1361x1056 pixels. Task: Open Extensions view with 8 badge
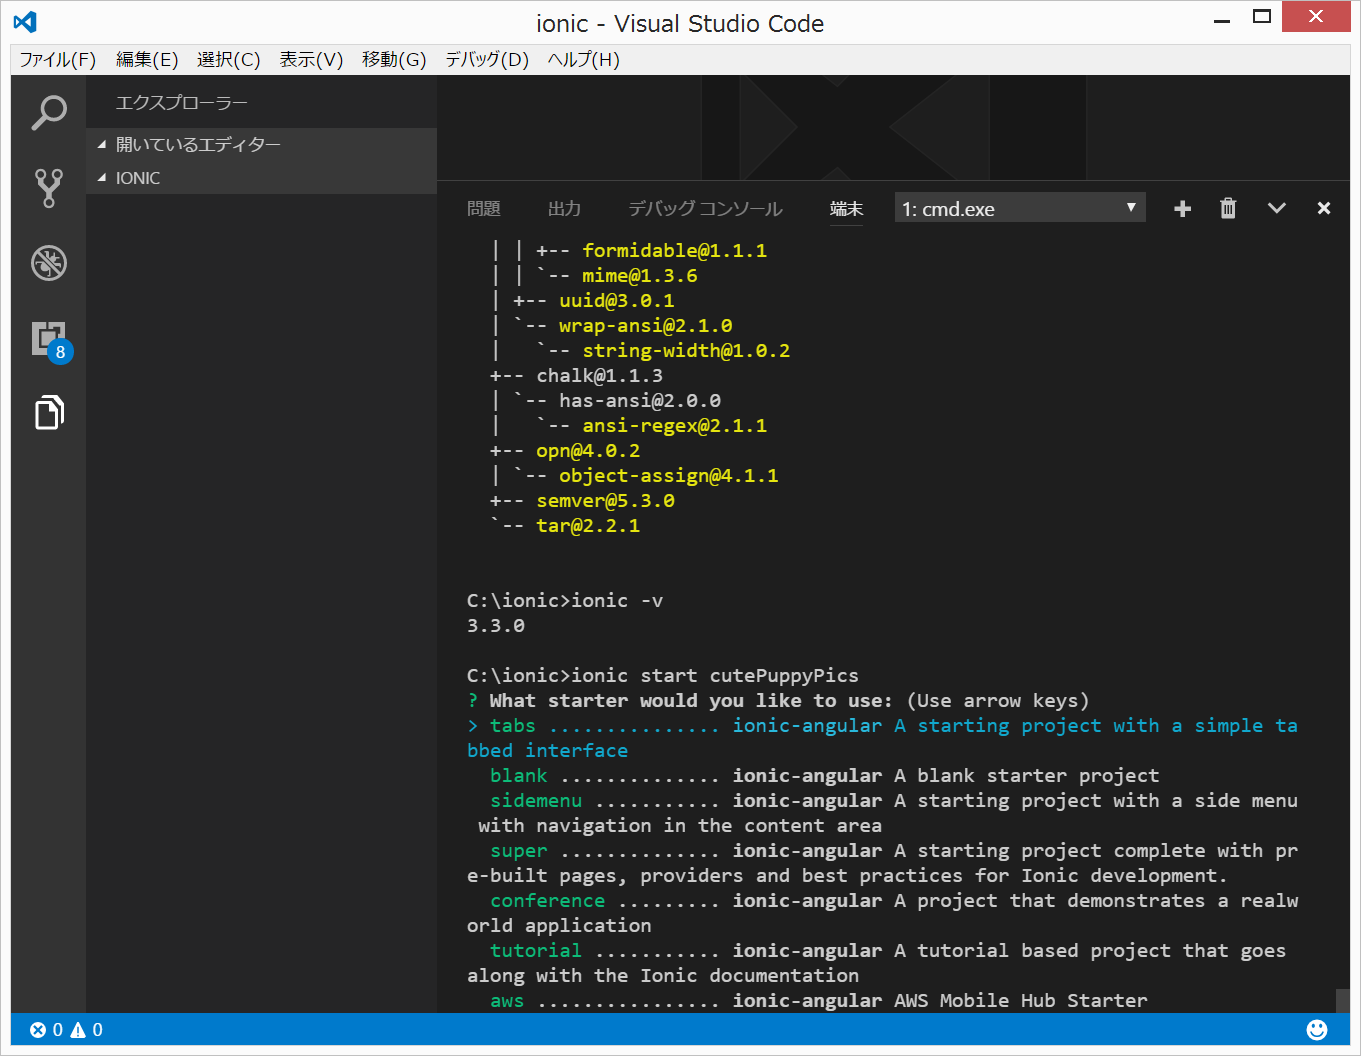click(x=48, y=339)
